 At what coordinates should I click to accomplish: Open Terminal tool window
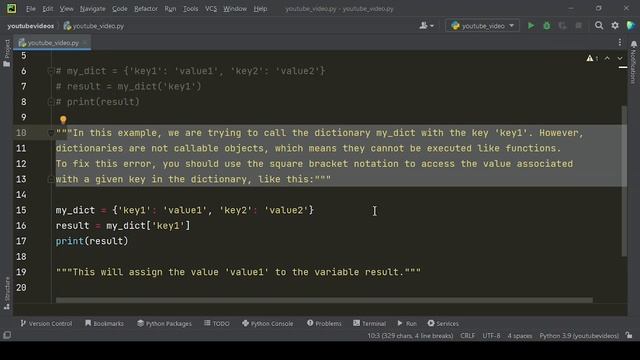pos(369,323)
